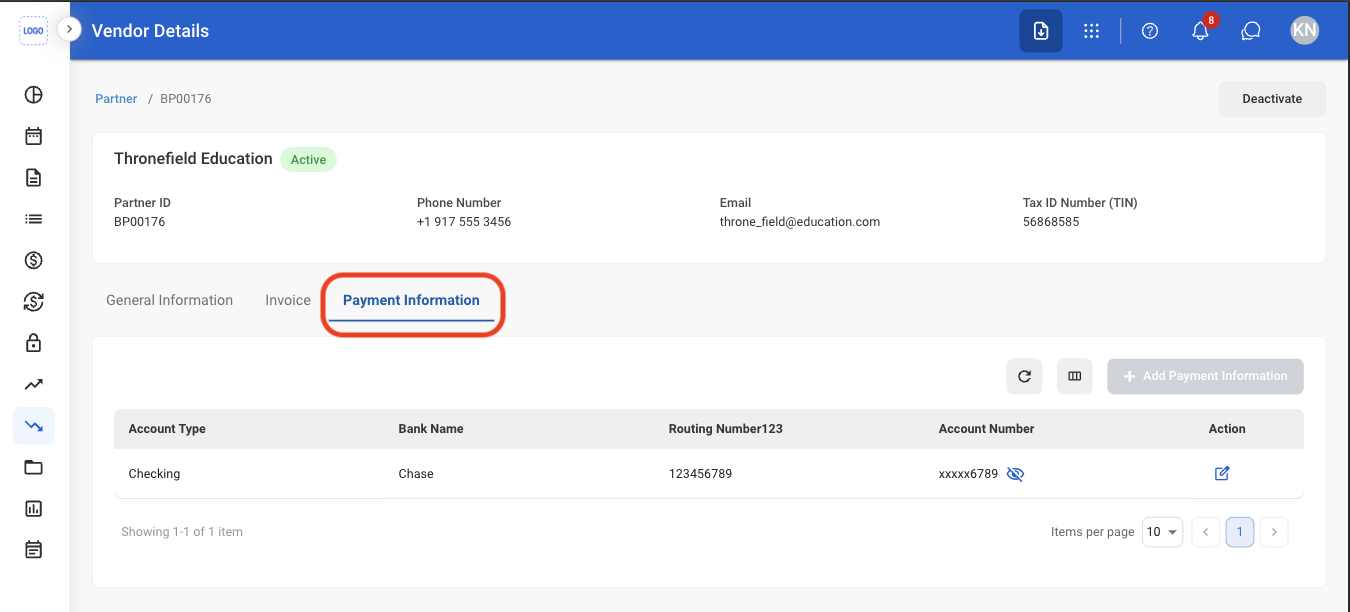Go to next page arrow
The width and height of the screenshot is (1350, 612).
tap(1274, 532)
